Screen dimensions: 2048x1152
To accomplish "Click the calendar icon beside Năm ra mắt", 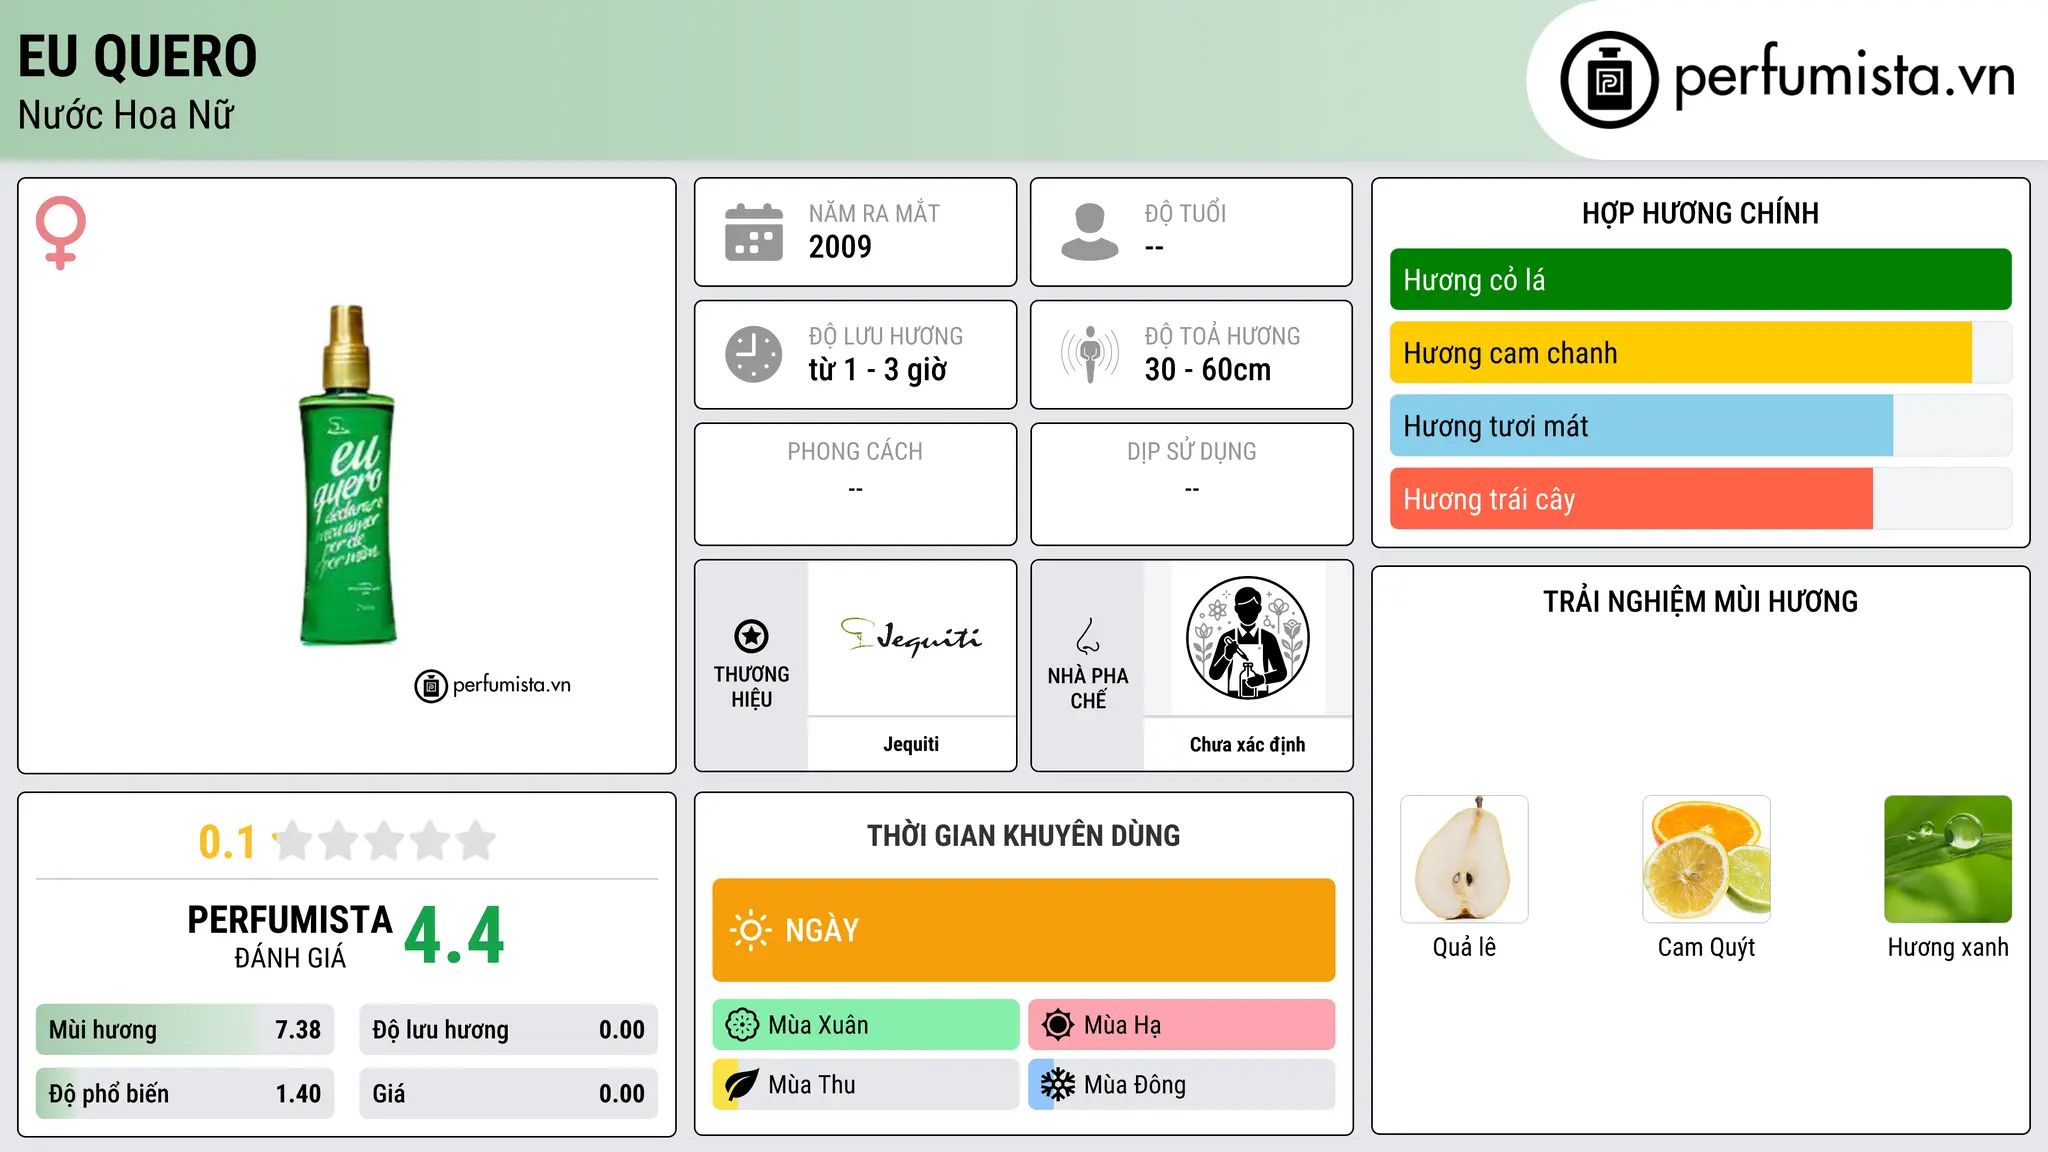I will tap(754, 232).
